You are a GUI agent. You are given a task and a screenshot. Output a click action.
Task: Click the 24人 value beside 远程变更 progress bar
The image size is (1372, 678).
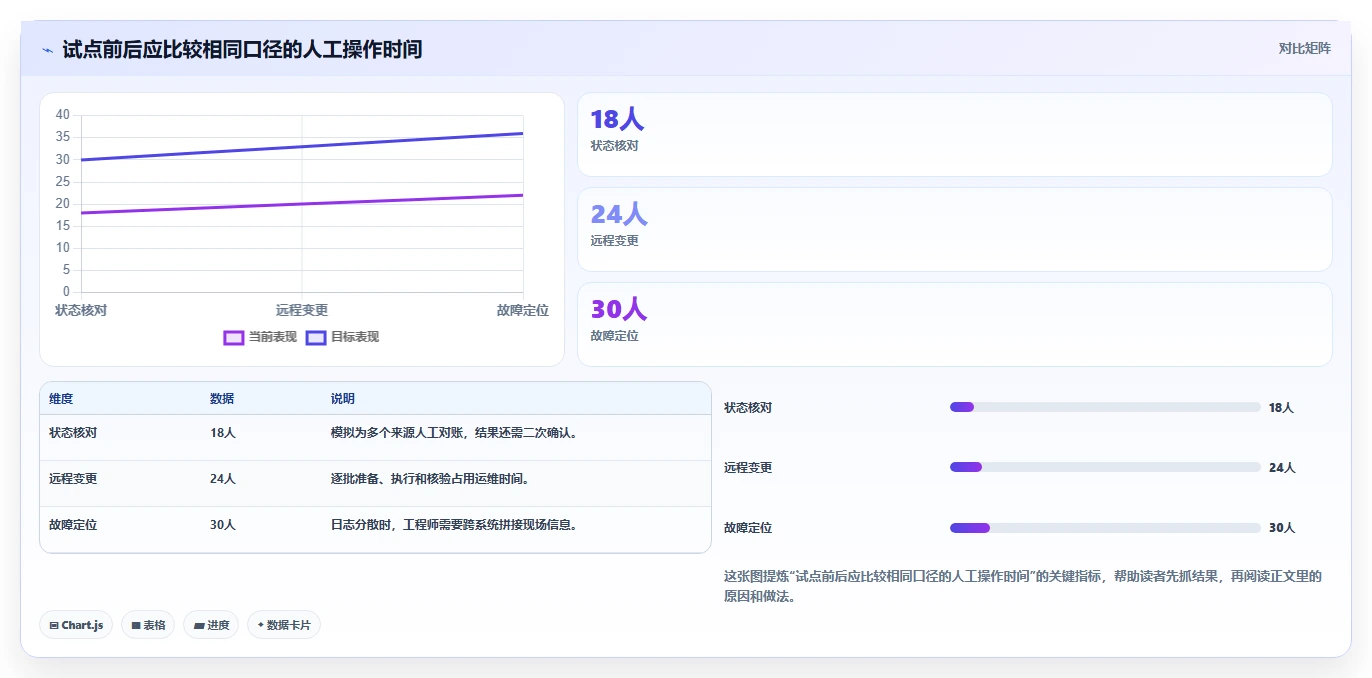tap(1281, 468)
